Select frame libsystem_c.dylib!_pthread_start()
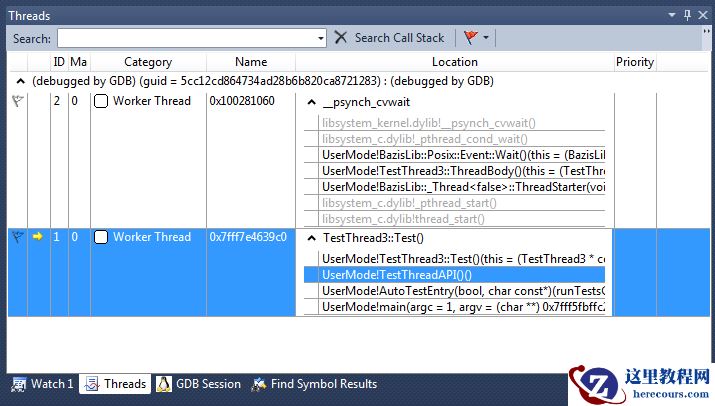Image resolution: width=715 pixels, height=406 pixels. coord(455,203)
